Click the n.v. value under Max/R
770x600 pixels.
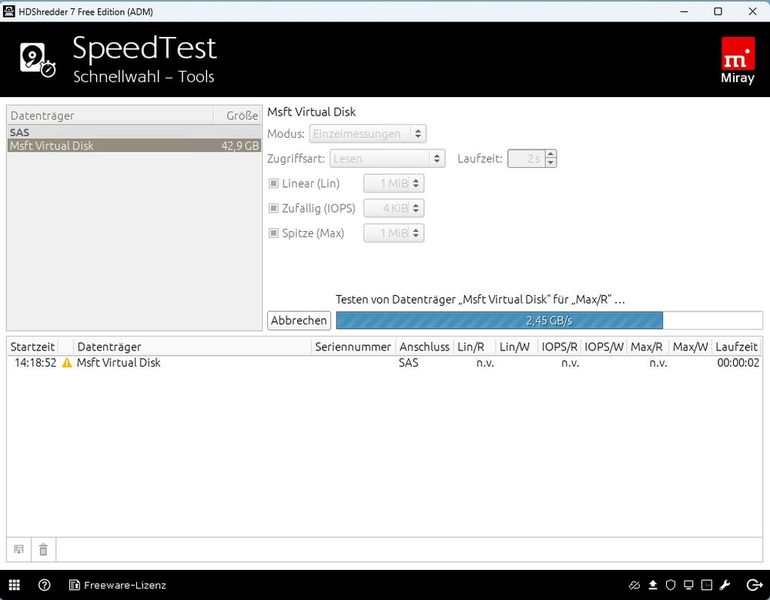(x=658, y=363)
